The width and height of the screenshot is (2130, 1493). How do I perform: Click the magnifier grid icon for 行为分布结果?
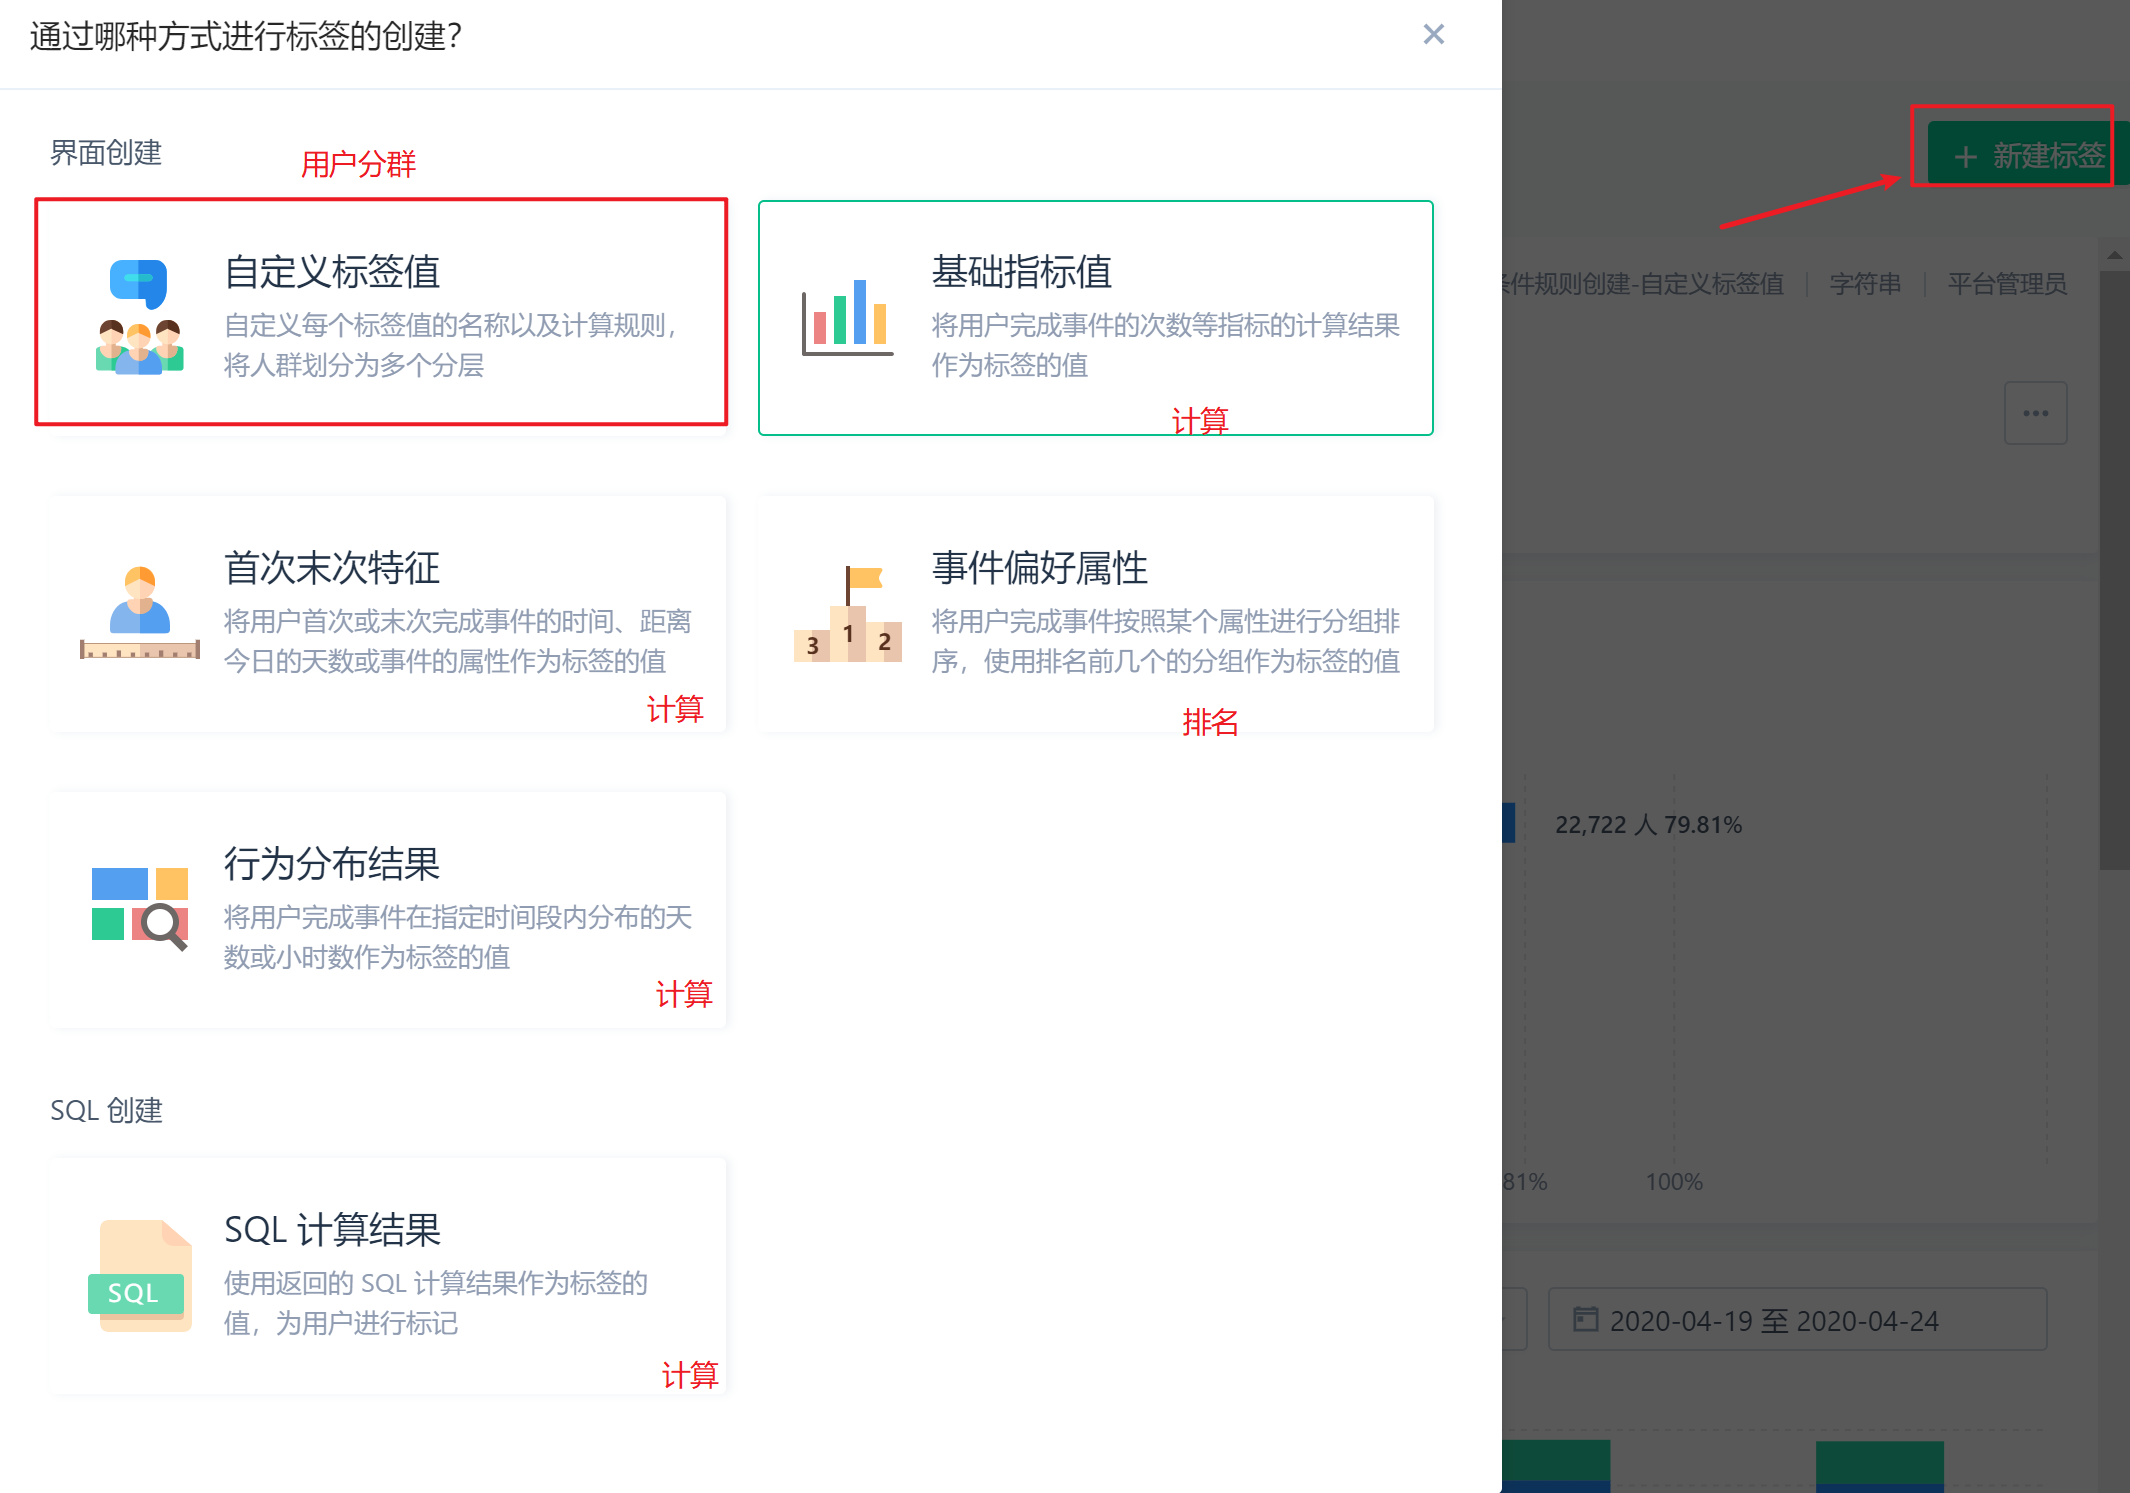tap(140, 908)
